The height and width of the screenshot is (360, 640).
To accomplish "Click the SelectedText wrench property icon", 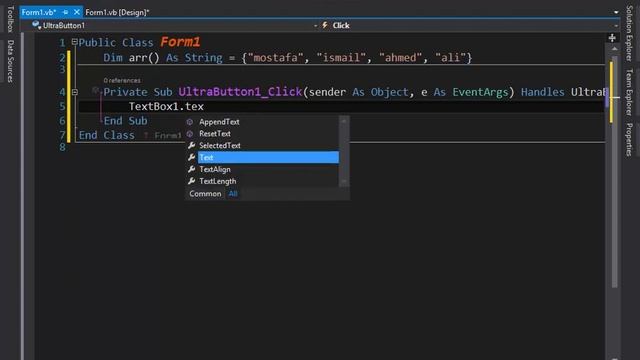I will tap(191, 145).
